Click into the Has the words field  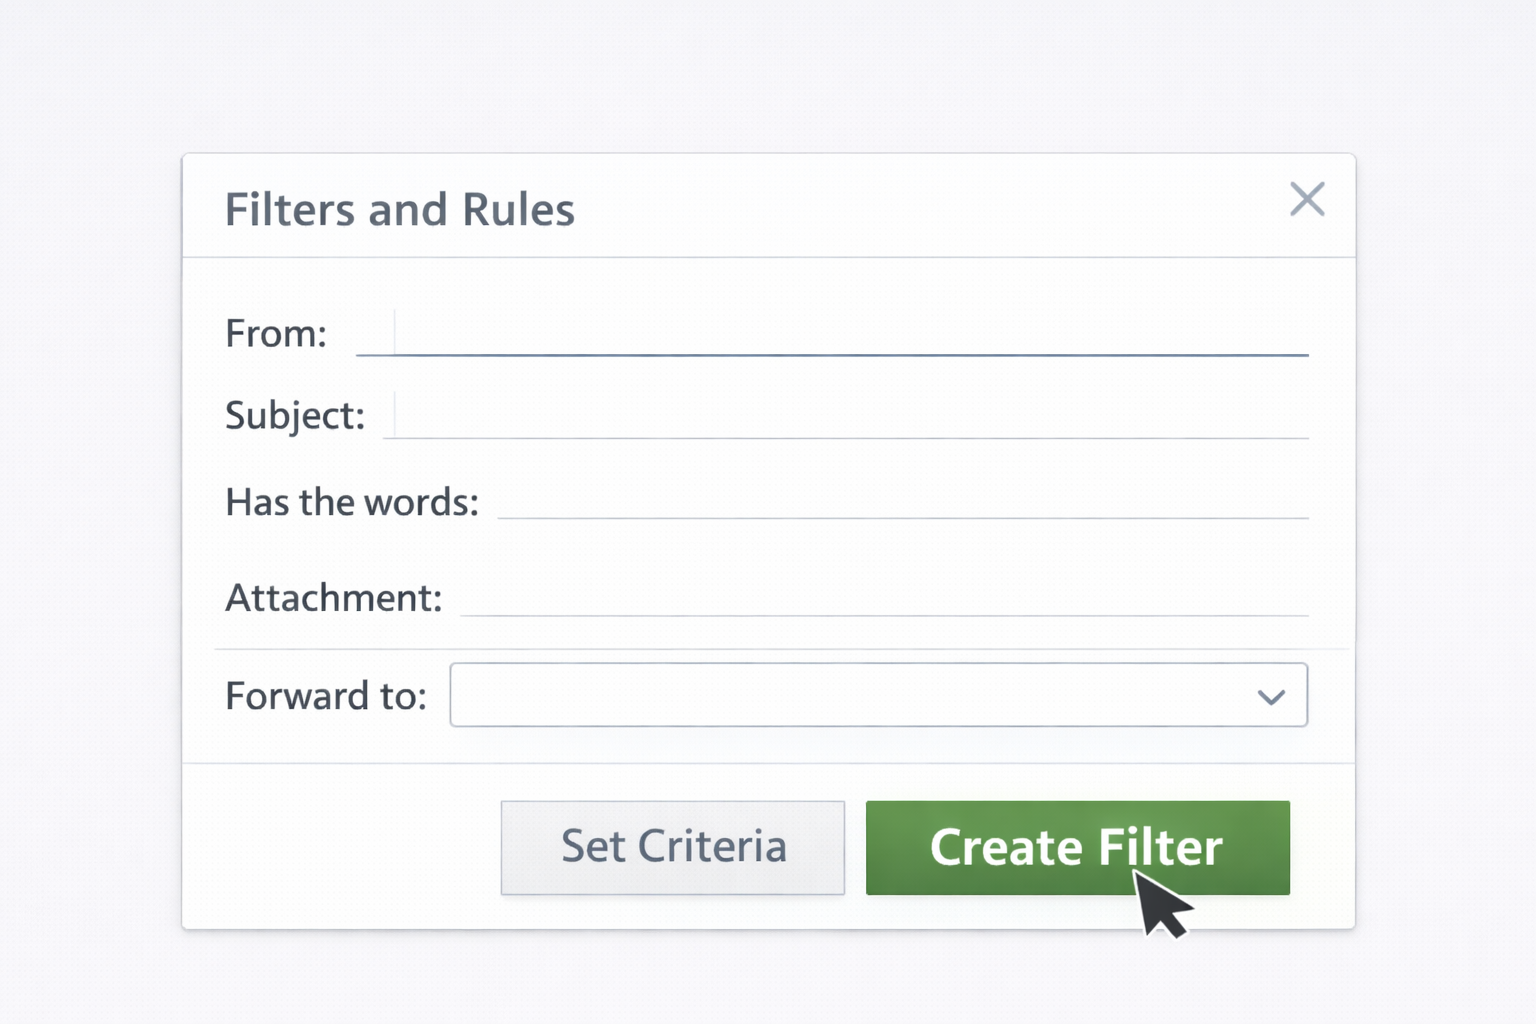tap(900, 500)
